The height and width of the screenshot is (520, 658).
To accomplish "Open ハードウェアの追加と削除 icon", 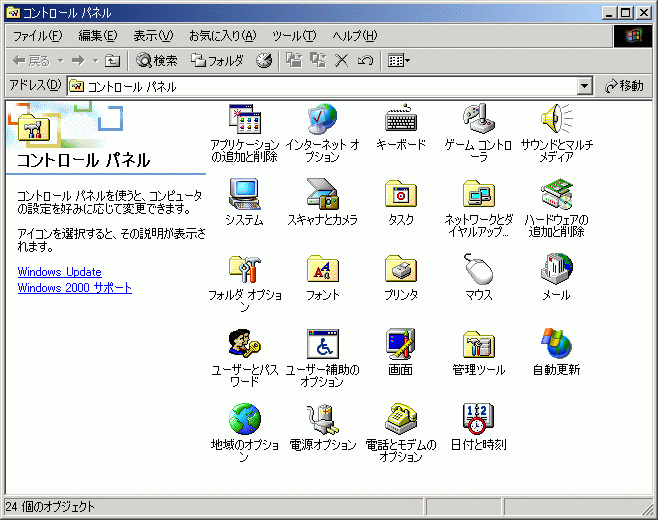I will pos(556,194).
